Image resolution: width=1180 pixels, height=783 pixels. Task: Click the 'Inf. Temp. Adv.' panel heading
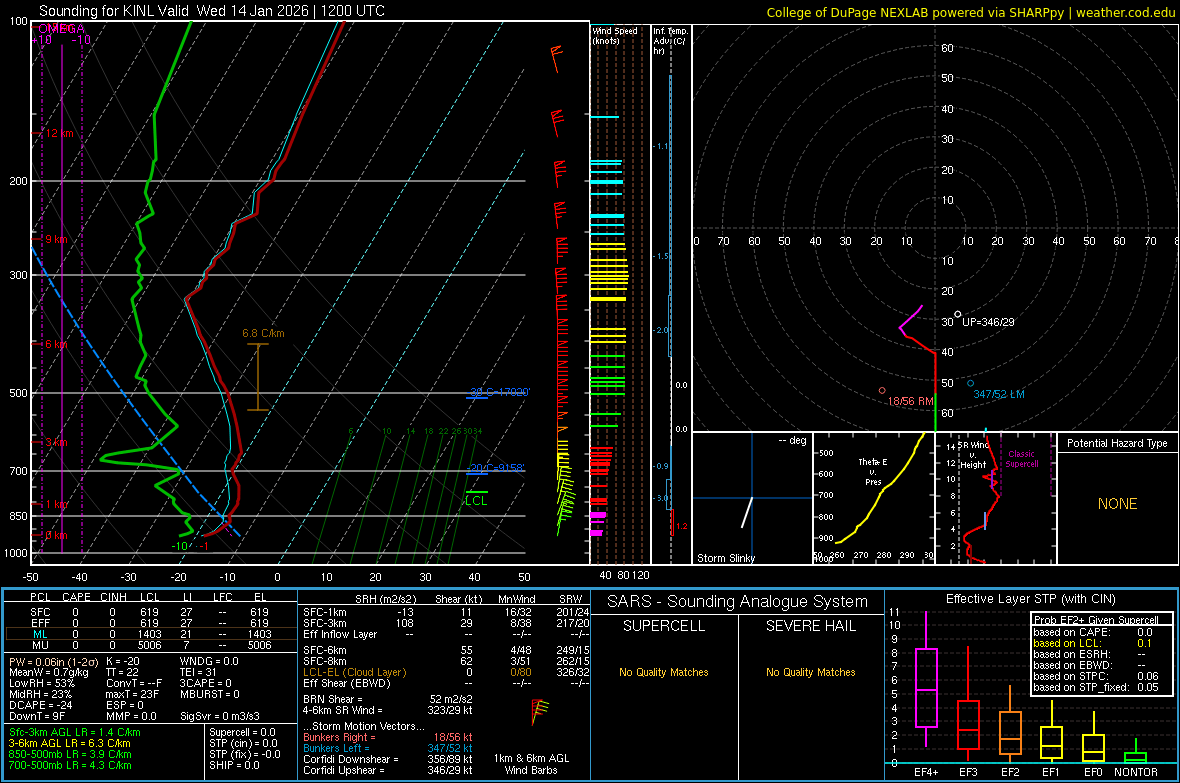tap(671, 41)
